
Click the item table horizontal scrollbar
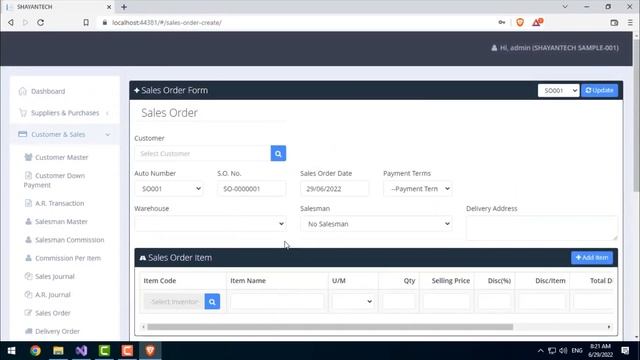(330, 327)
